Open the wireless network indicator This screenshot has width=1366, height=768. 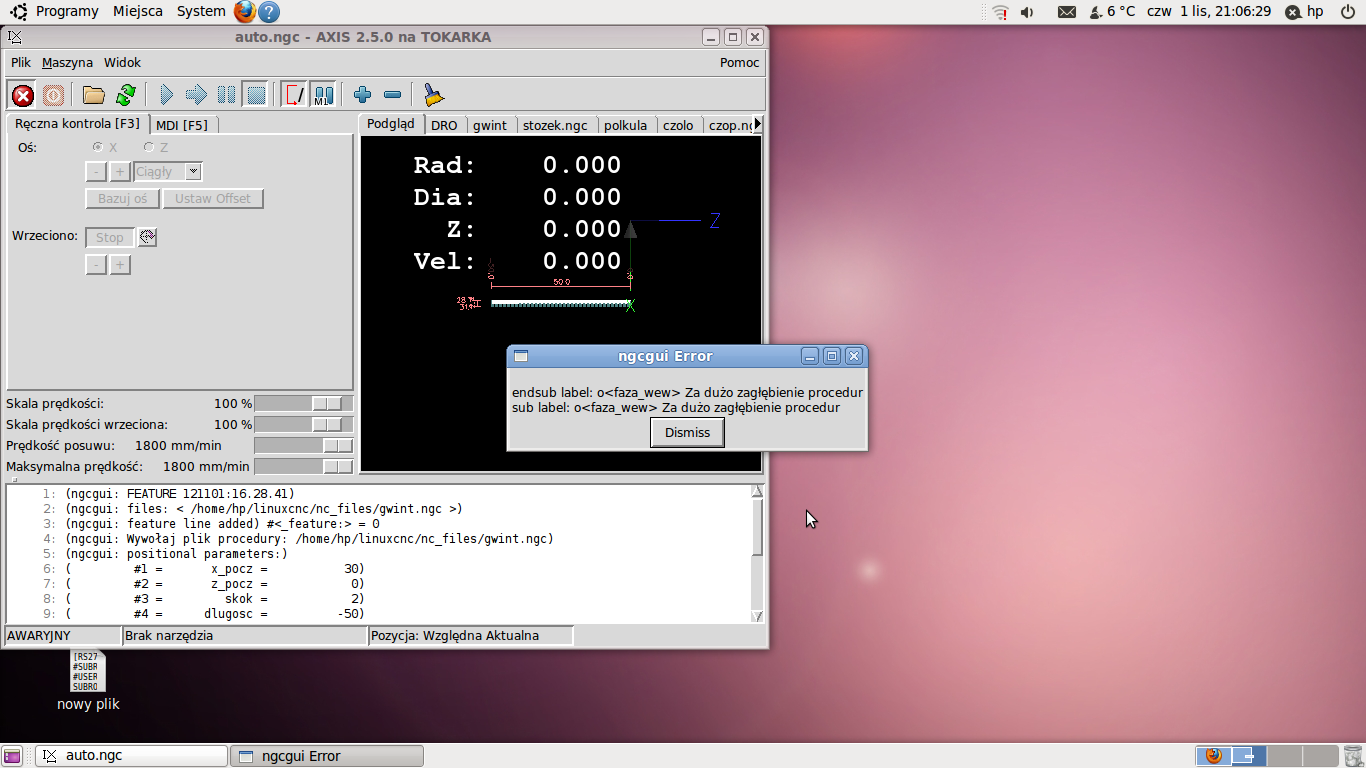pyautogui.click(x=1000, y=12)
